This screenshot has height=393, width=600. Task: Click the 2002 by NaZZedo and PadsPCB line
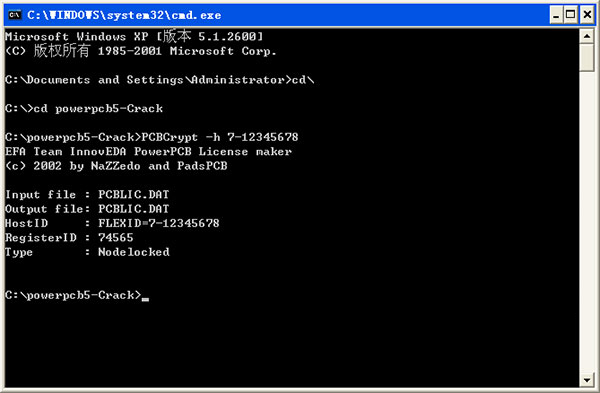click(116, 166)
